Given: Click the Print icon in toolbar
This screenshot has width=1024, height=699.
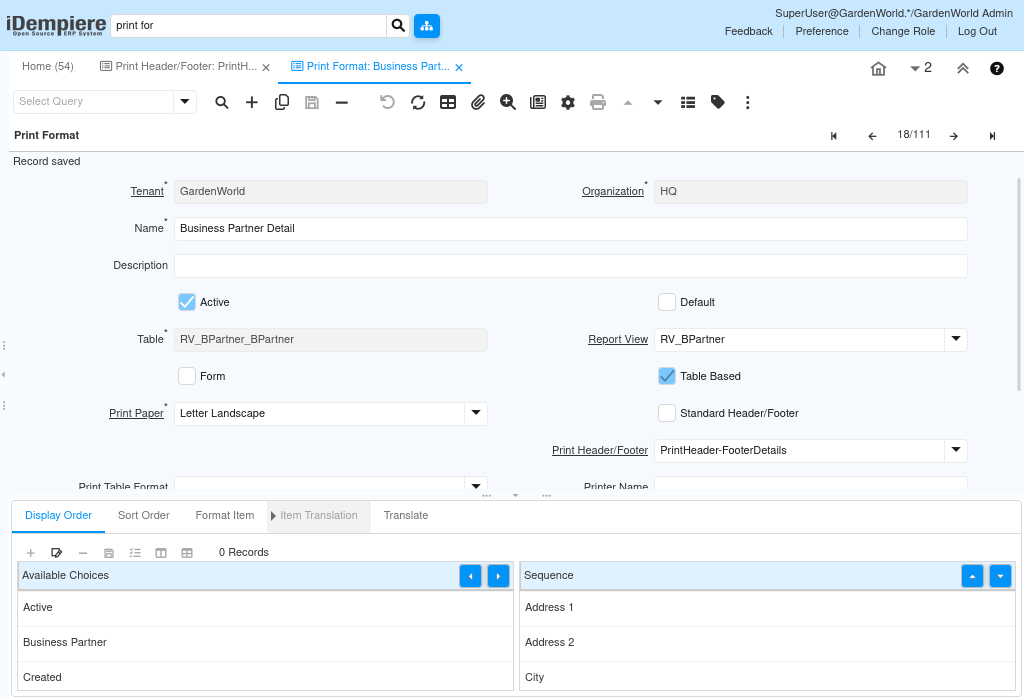Looking at the screenshot, I should coord(598,103).
